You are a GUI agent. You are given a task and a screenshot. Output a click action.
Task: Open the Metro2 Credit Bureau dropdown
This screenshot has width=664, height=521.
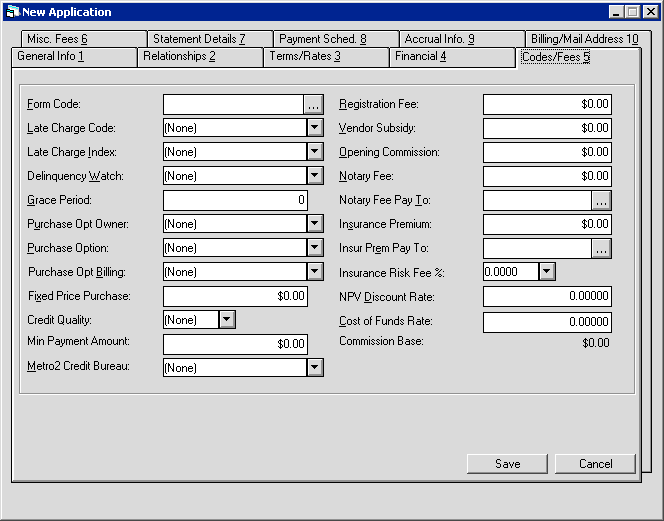[x=315, y=368]
